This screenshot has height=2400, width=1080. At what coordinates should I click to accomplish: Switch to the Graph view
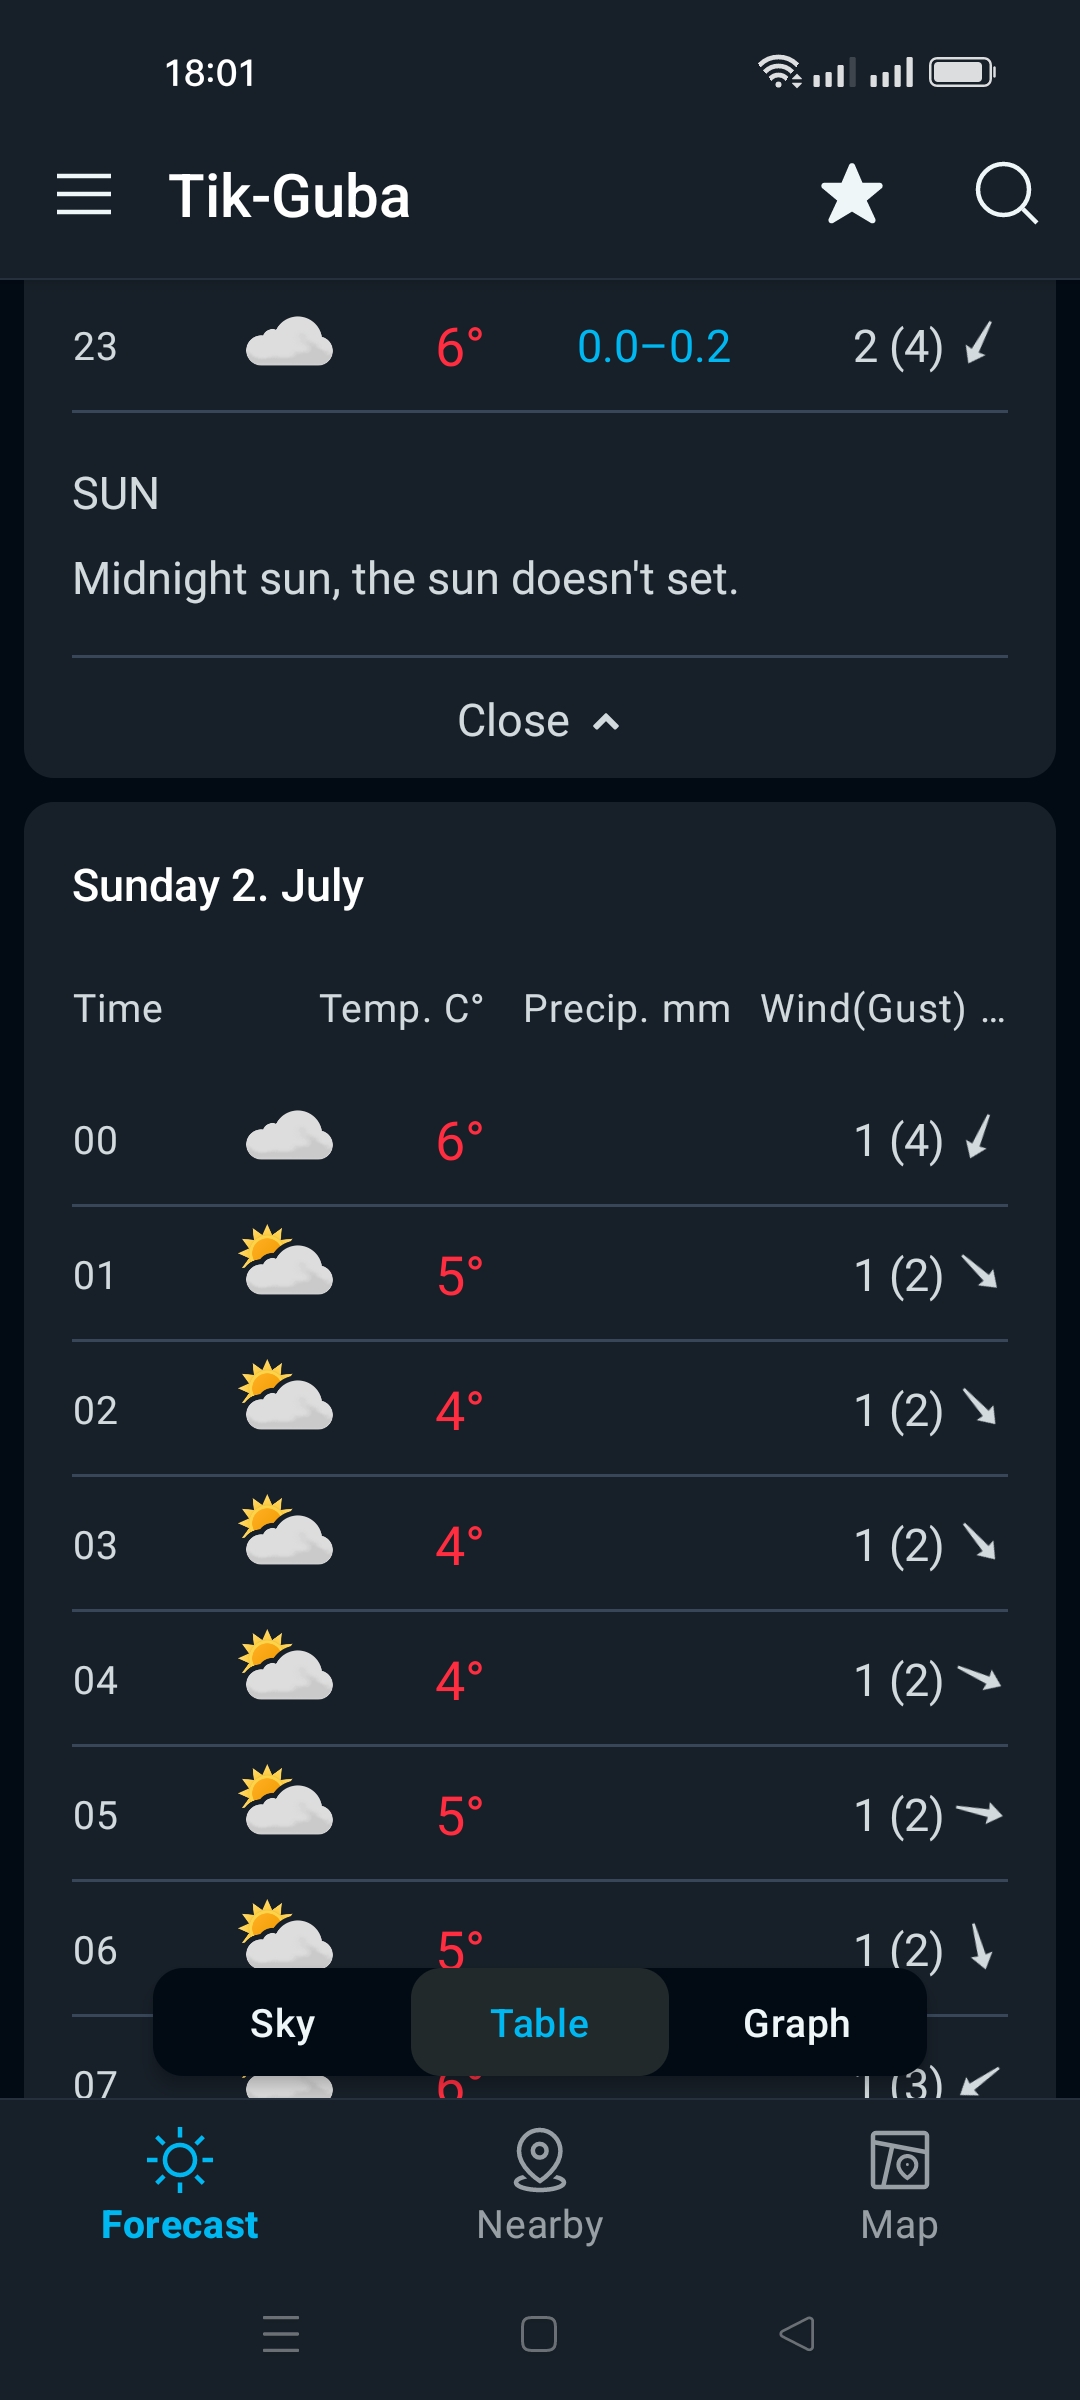point(796,2023)
